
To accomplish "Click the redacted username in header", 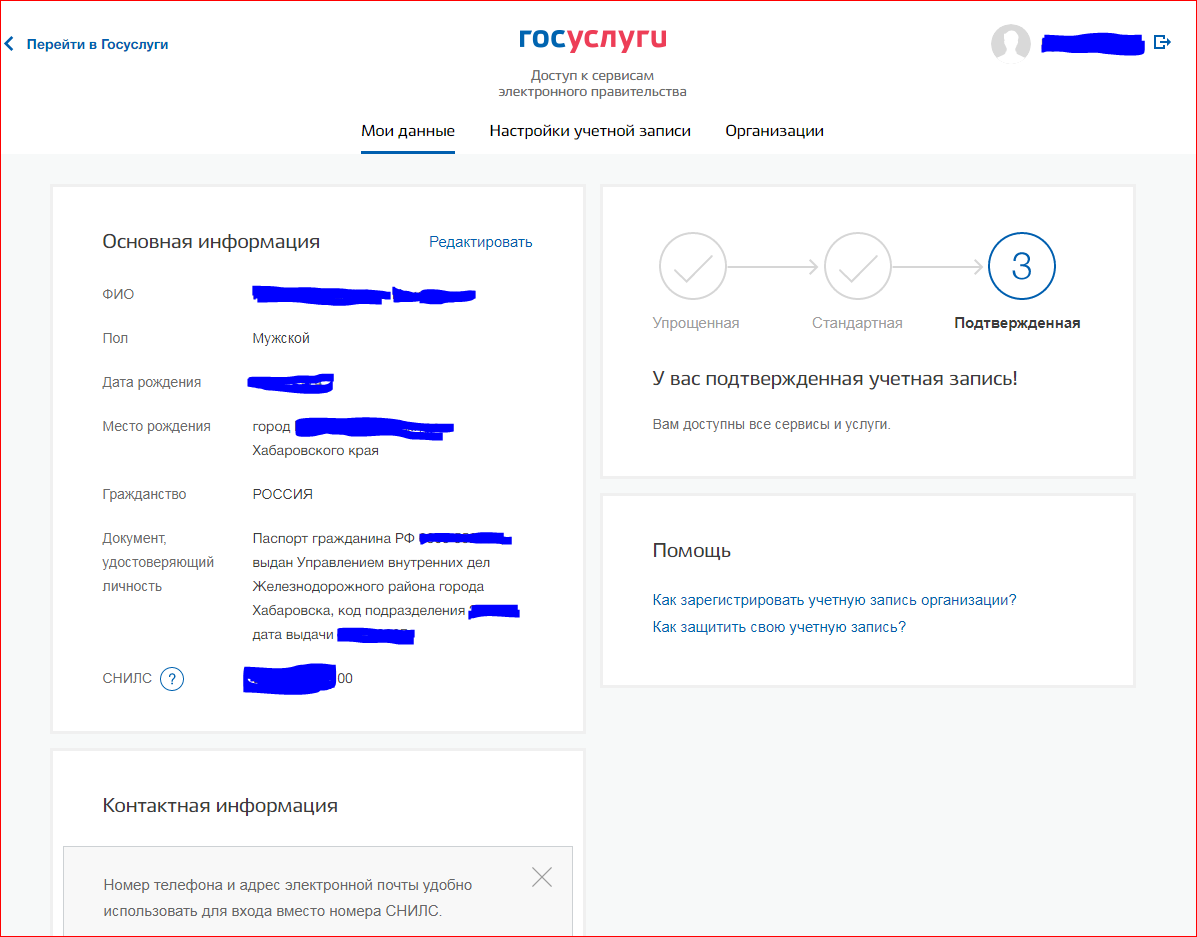I will click(x=1092, y=44).
